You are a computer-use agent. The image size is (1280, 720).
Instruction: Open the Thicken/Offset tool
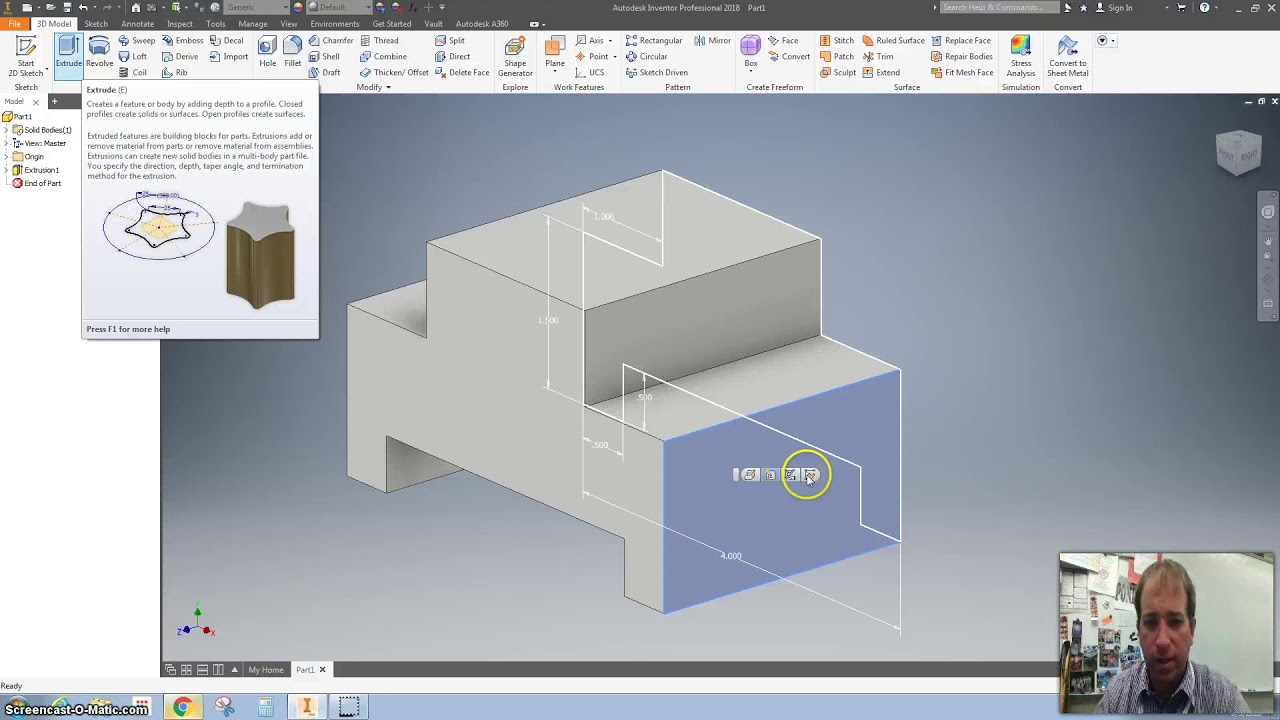click(394, 73)
